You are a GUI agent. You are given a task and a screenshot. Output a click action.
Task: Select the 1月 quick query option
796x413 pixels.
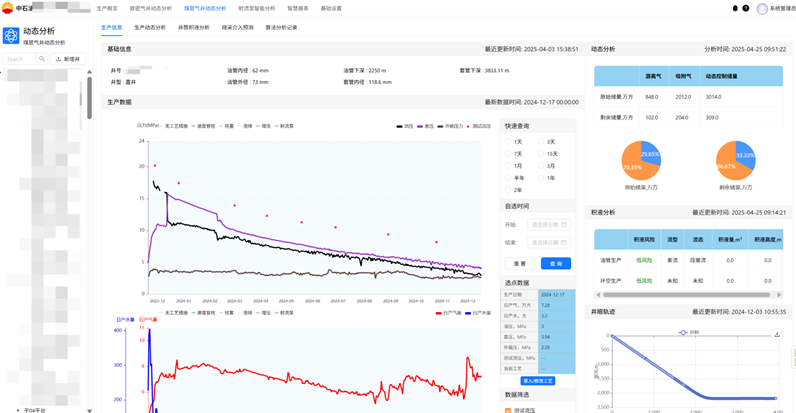pos(513,166)
